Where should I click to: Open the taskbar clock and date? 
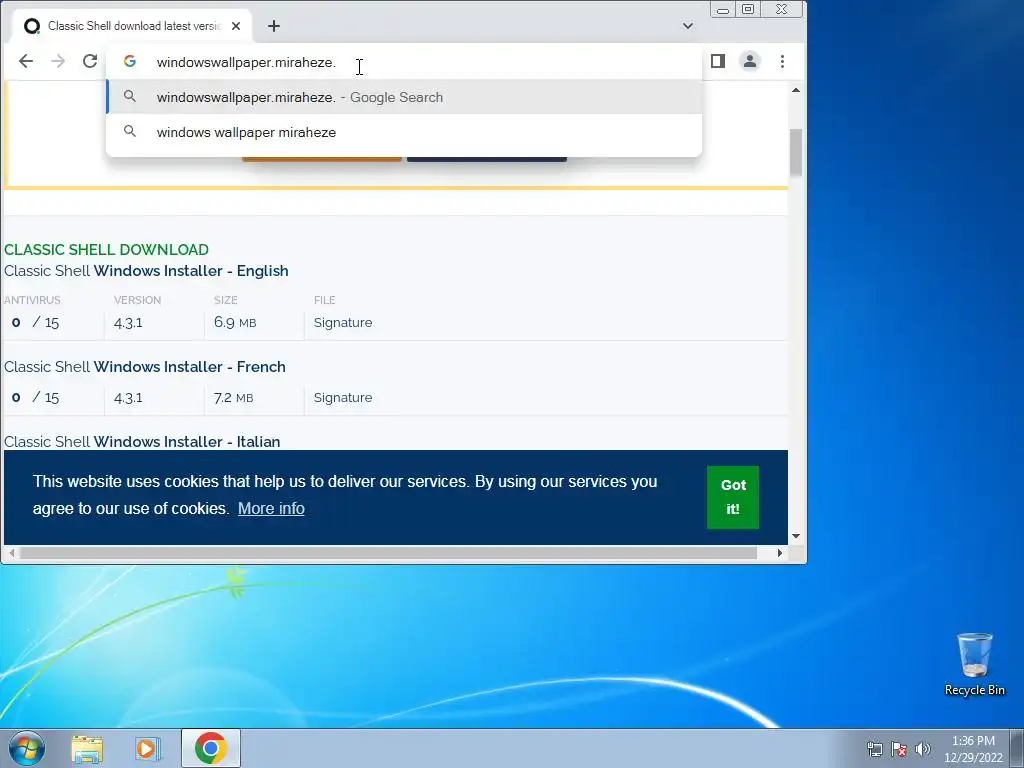[x=973, y=749]
